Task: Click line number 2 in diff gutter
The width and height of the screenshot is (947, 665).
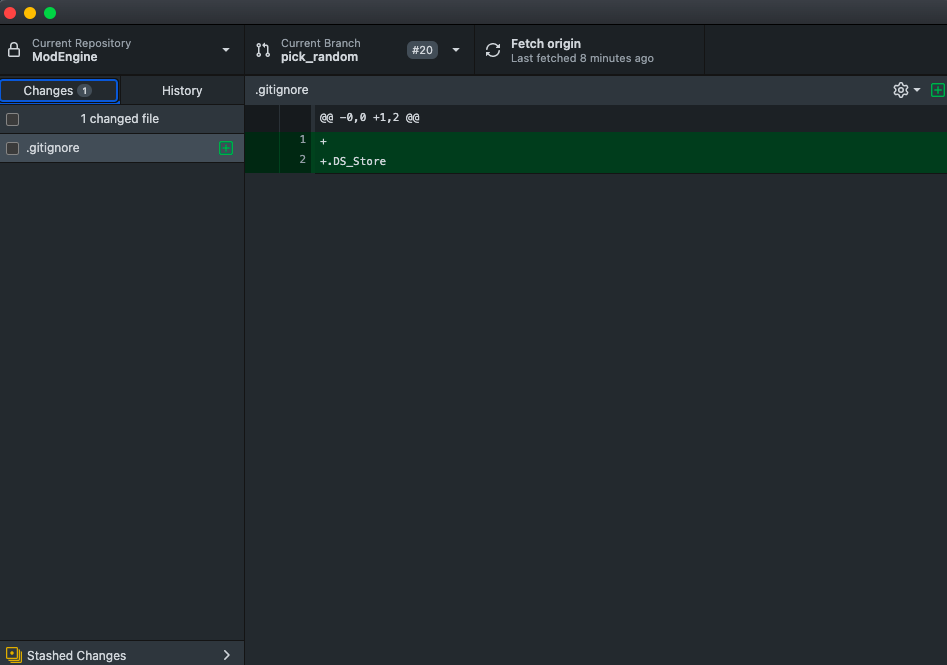Action: (x=303, y=159)
